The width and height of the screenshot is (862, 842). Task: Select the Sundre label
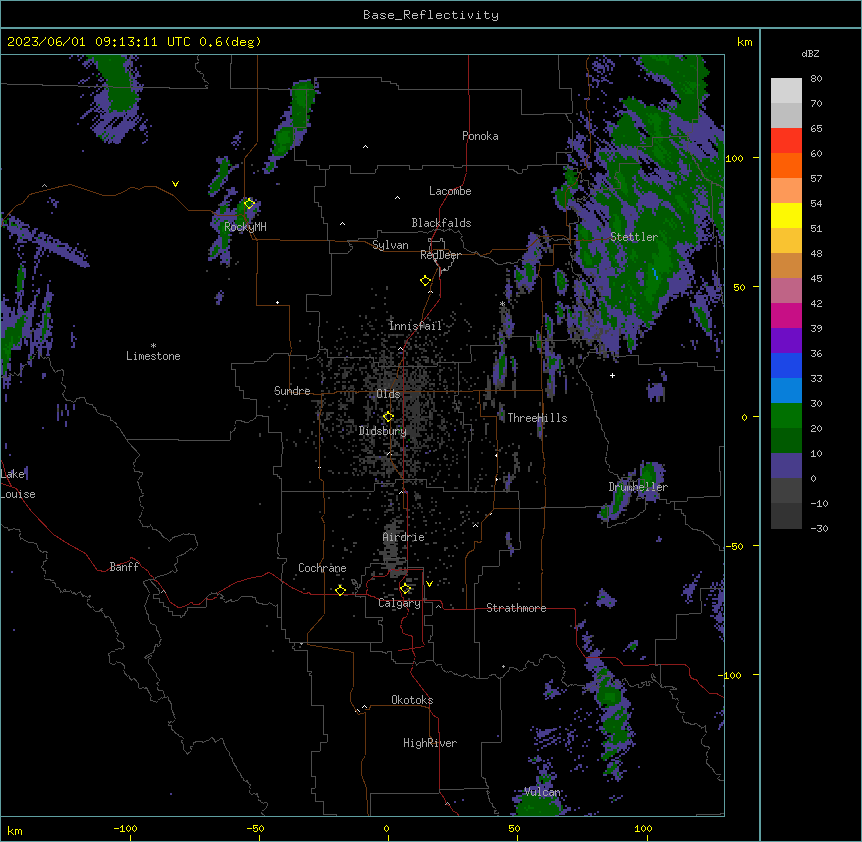[292, 391]
